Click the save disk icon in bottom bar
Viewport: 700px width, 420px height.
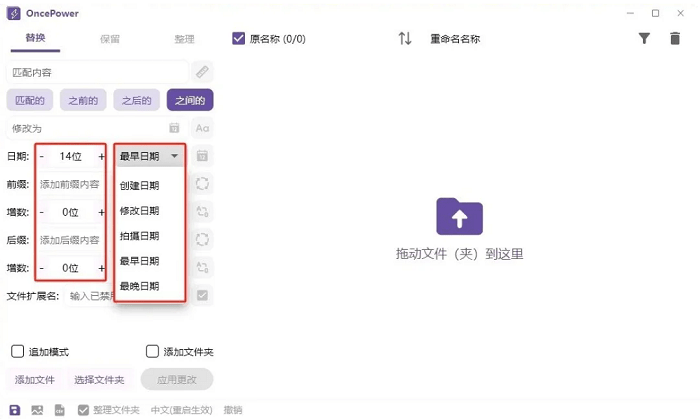point(15,410)
